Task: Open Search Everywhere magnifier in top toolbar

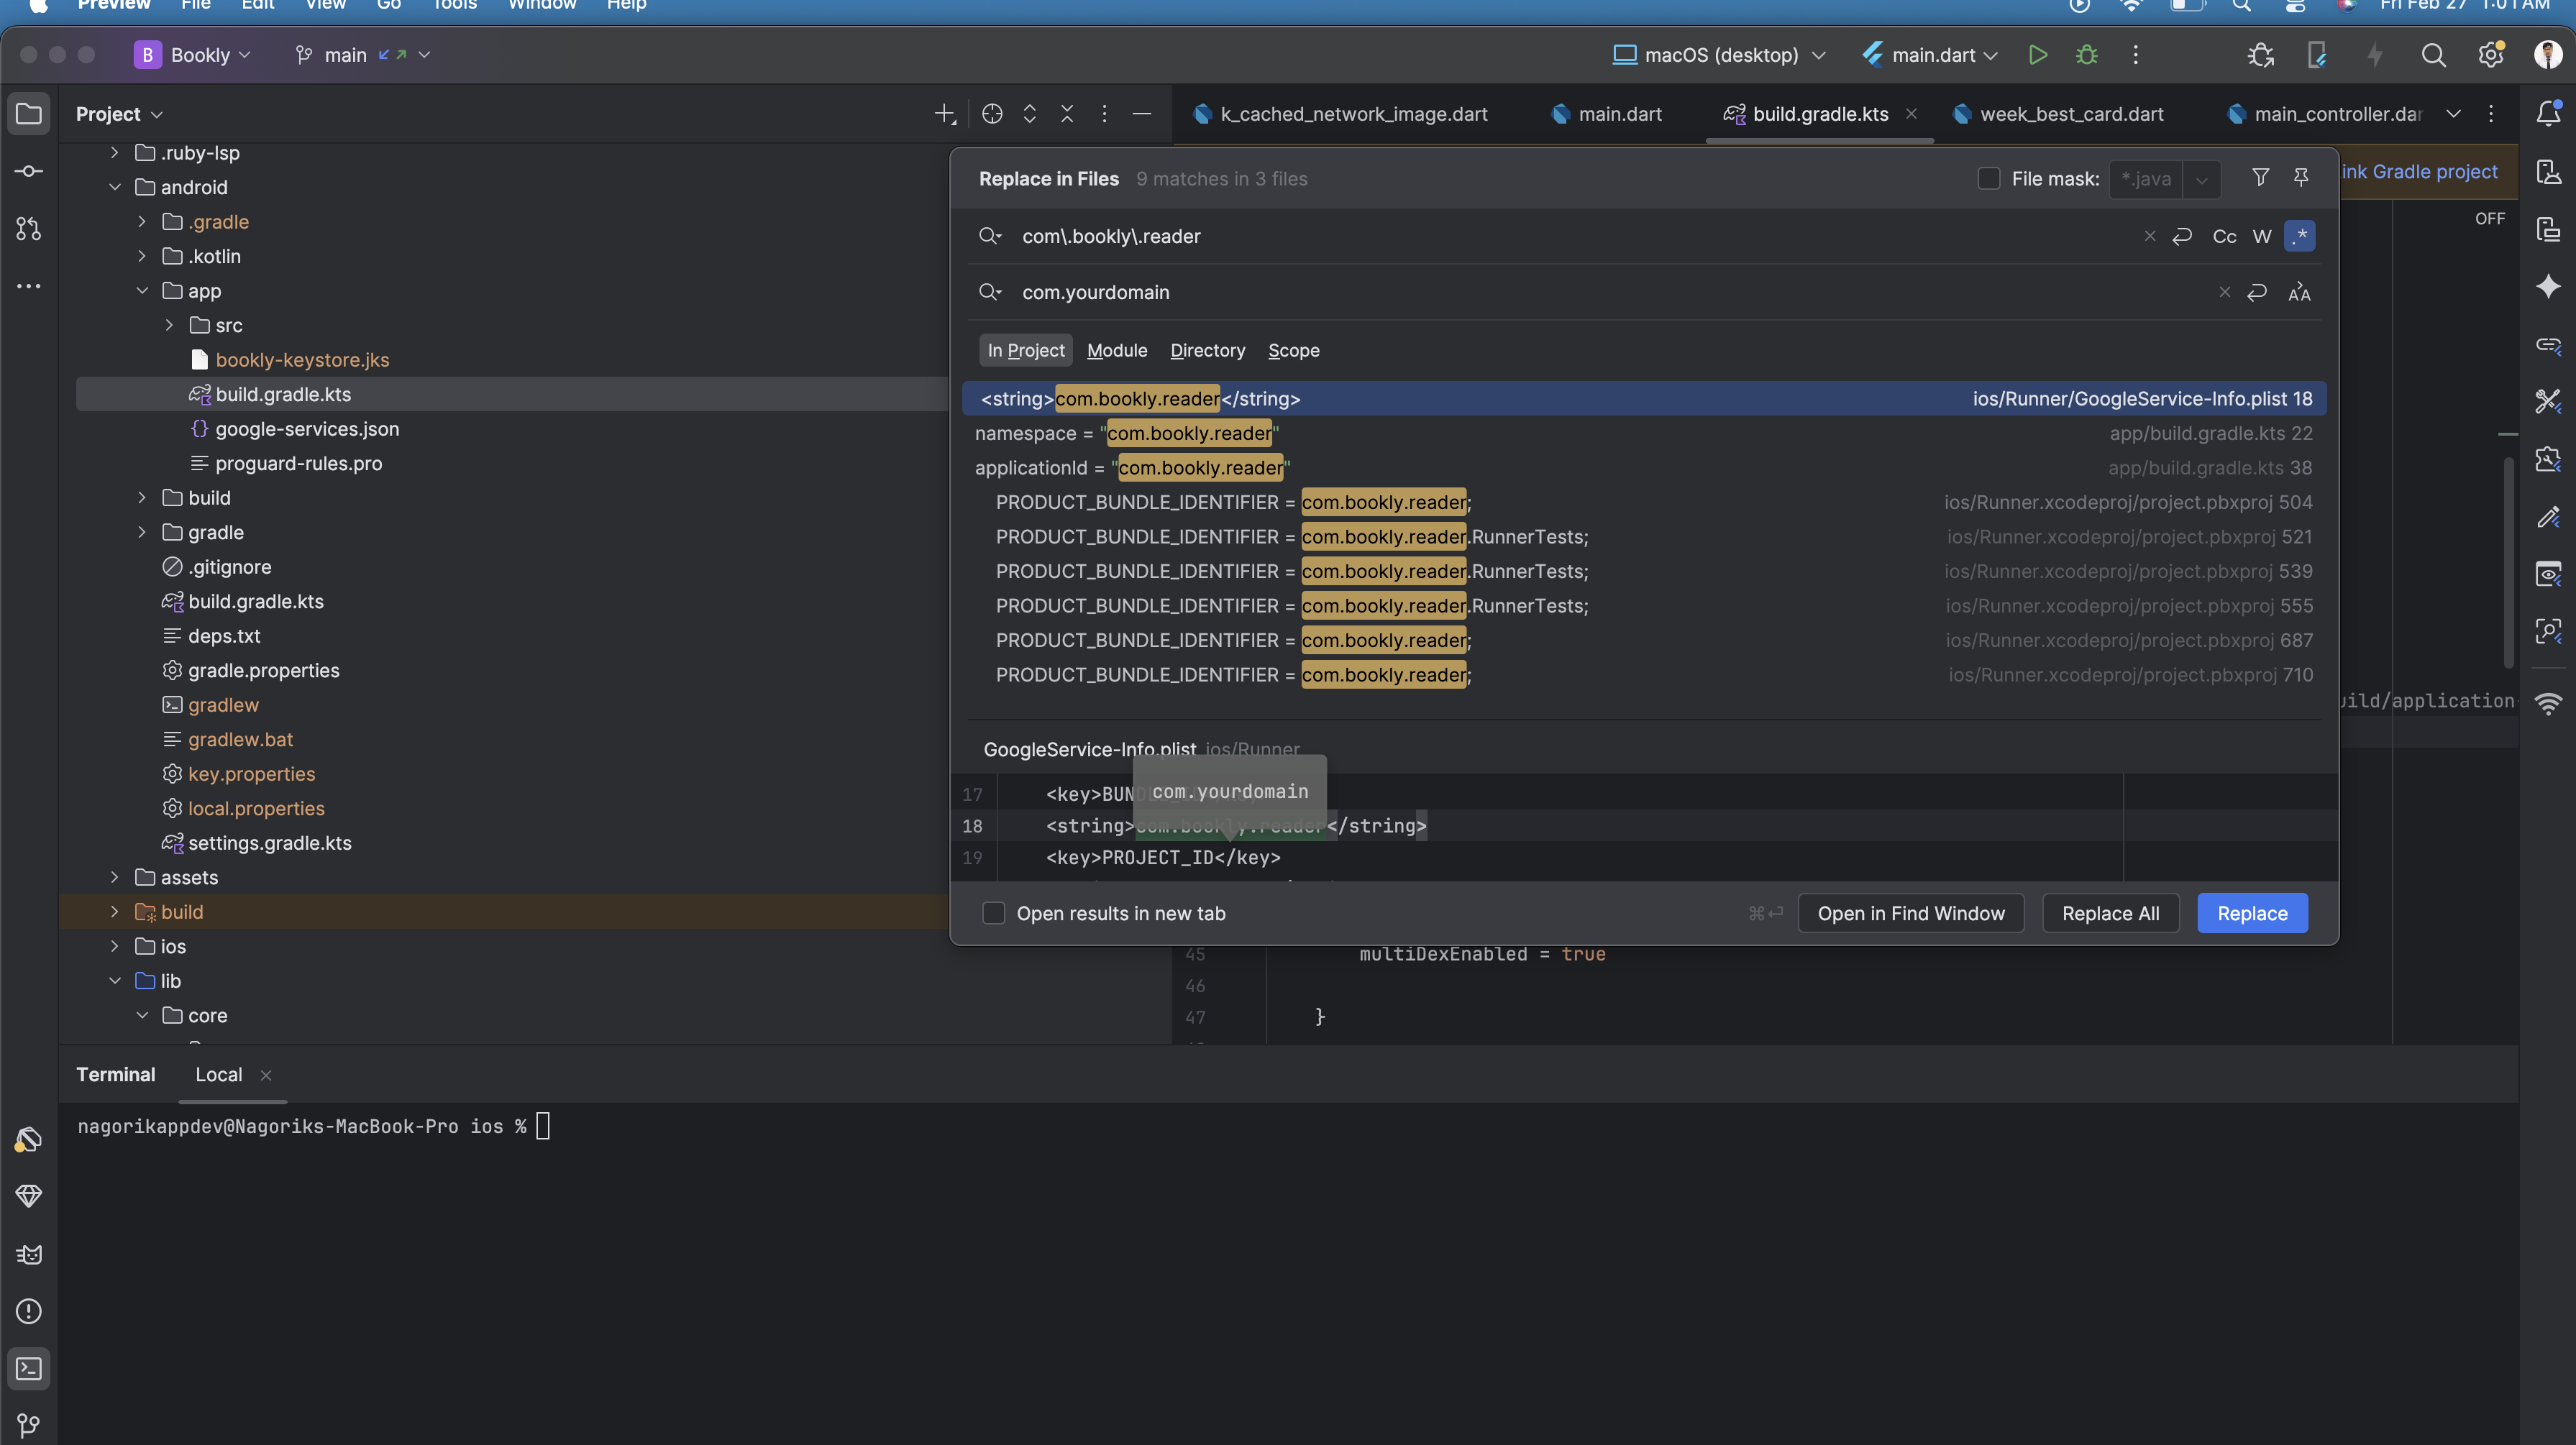Action: (2433, 55)
